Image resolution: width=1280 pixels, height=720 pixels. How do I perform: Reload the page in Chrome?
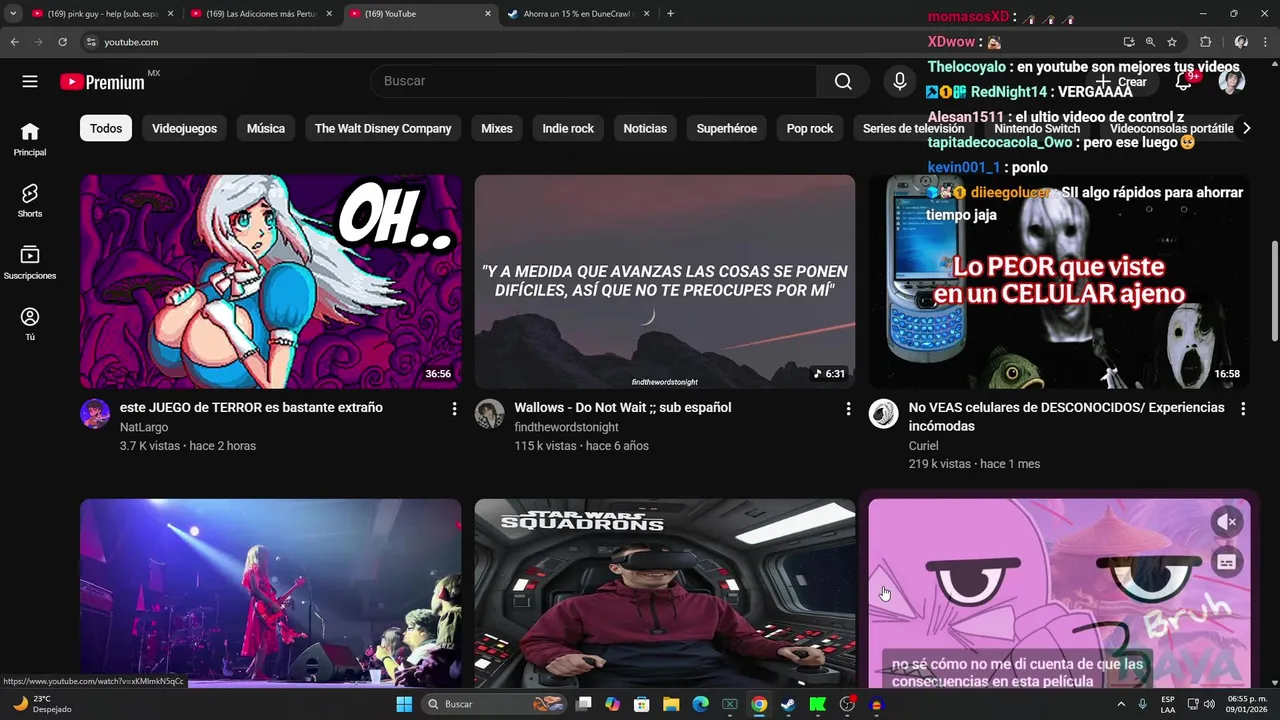coord(62,42)
